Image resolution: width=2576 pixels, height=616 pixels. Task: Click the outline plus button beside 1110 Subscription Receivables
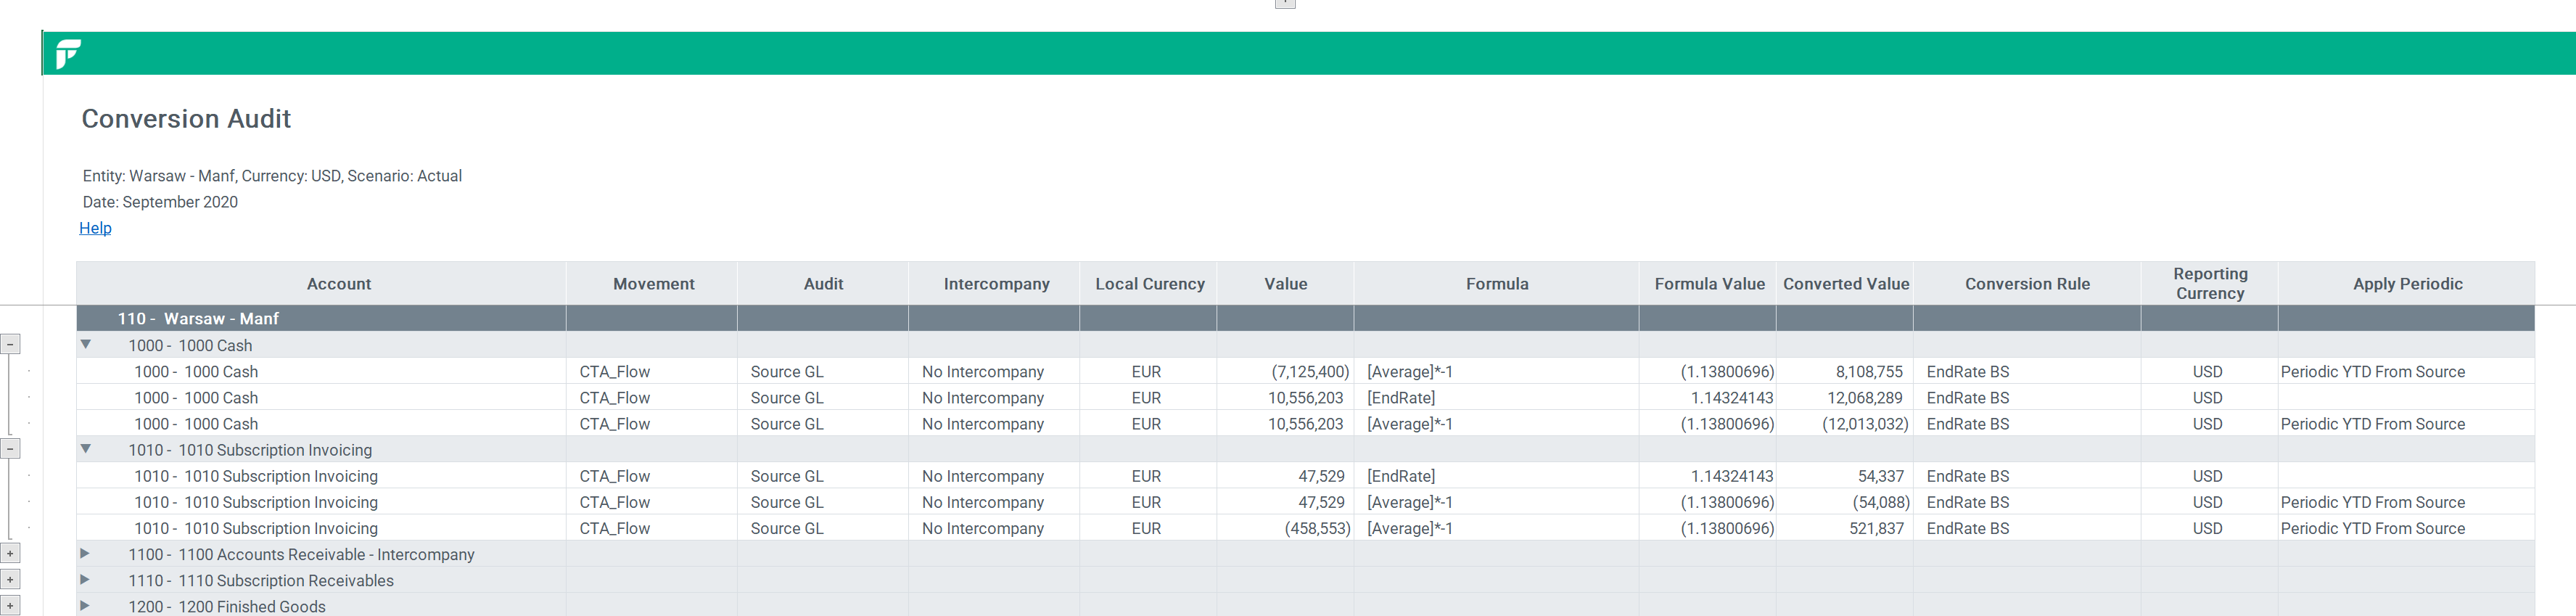click(x=10, y=579)
